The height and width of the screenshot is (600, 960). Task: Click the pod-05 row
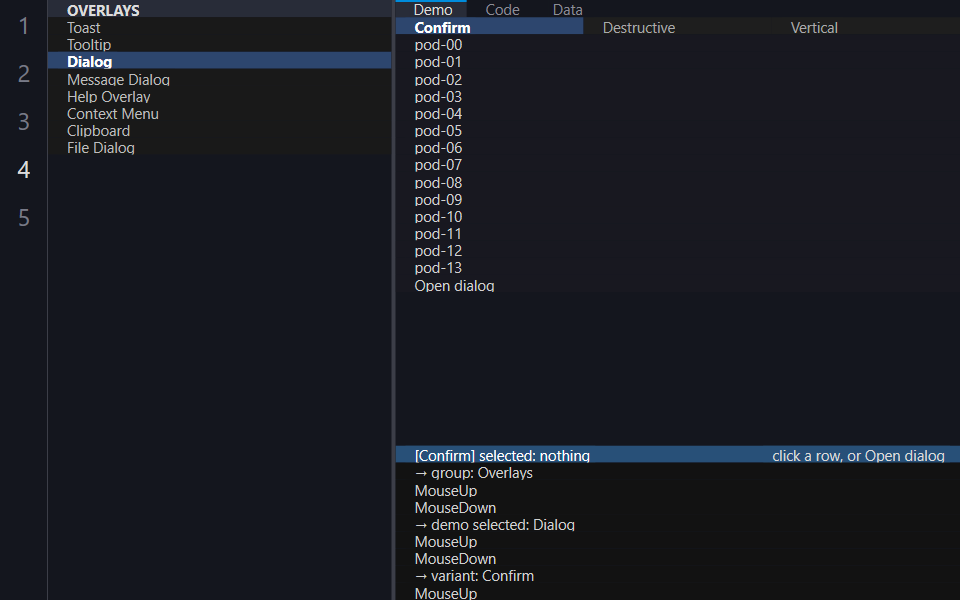tap(678, 130)
